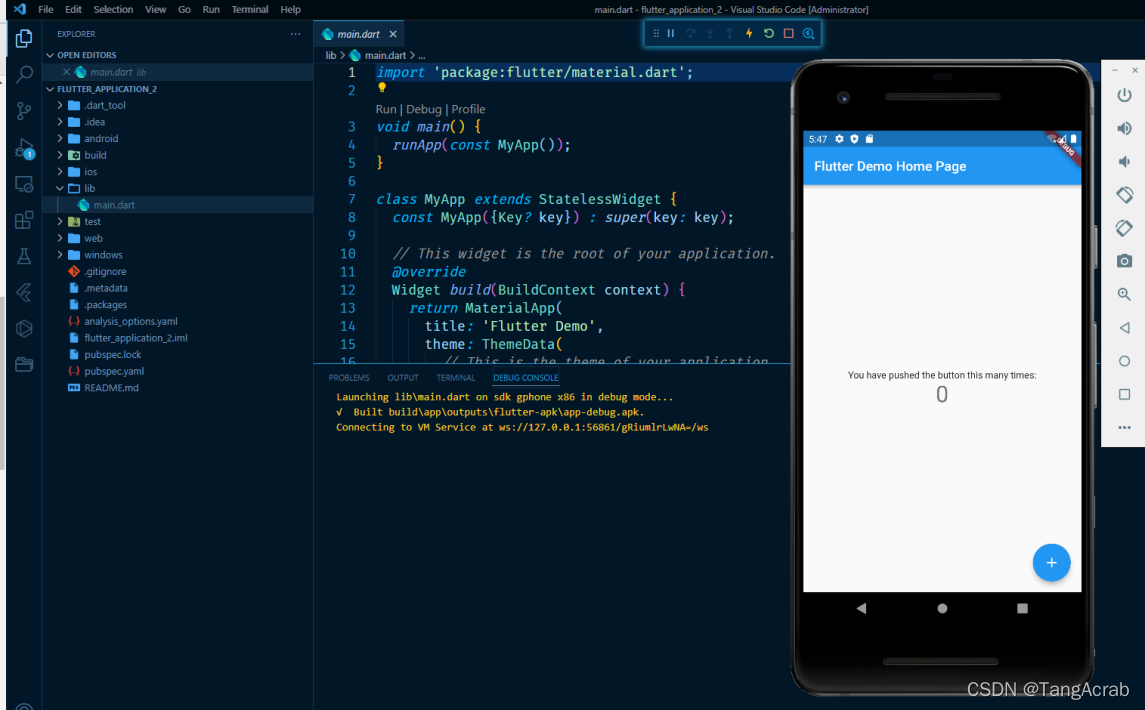Click emulator volume down button

[x=1124, y=161]
